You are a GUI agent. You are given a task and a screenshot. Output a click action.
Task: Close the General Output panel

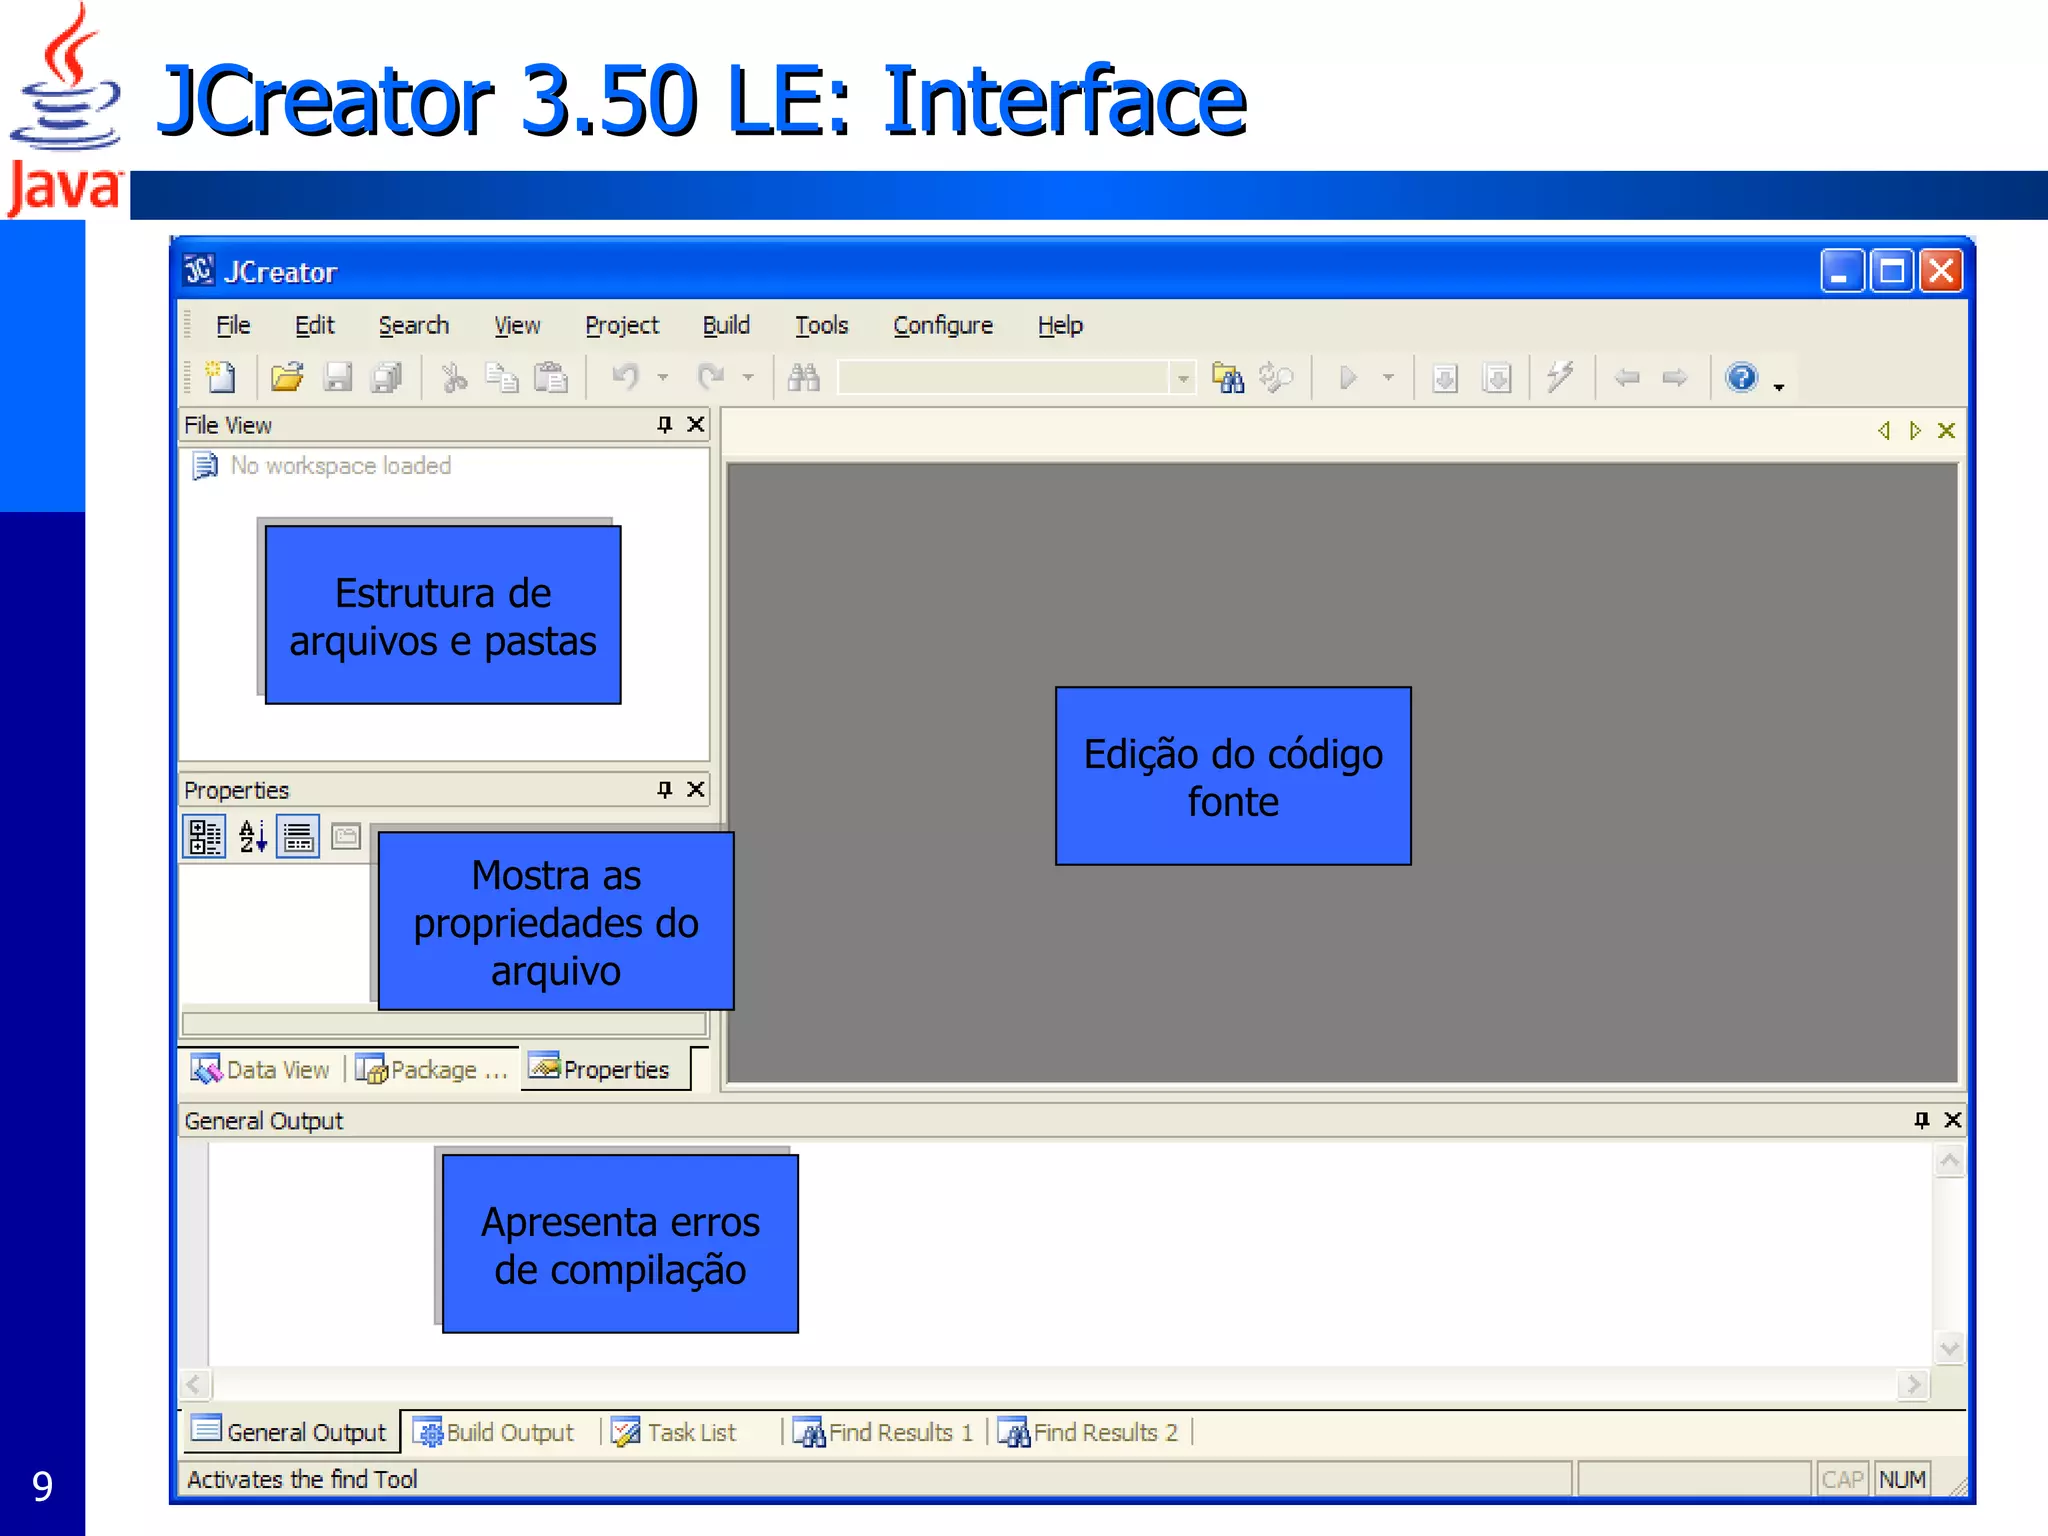(1952, 1120)
